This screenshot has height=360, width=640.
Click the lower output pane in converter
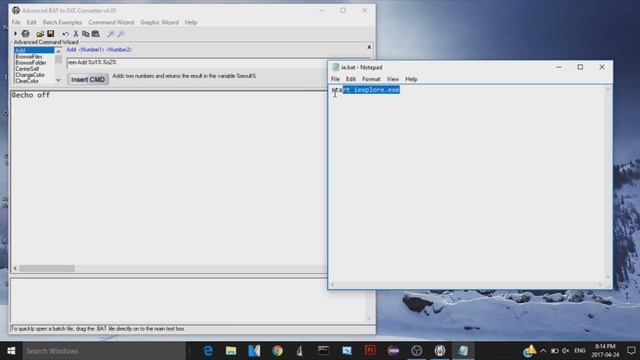pyautogui.click(x=188, y=301)
